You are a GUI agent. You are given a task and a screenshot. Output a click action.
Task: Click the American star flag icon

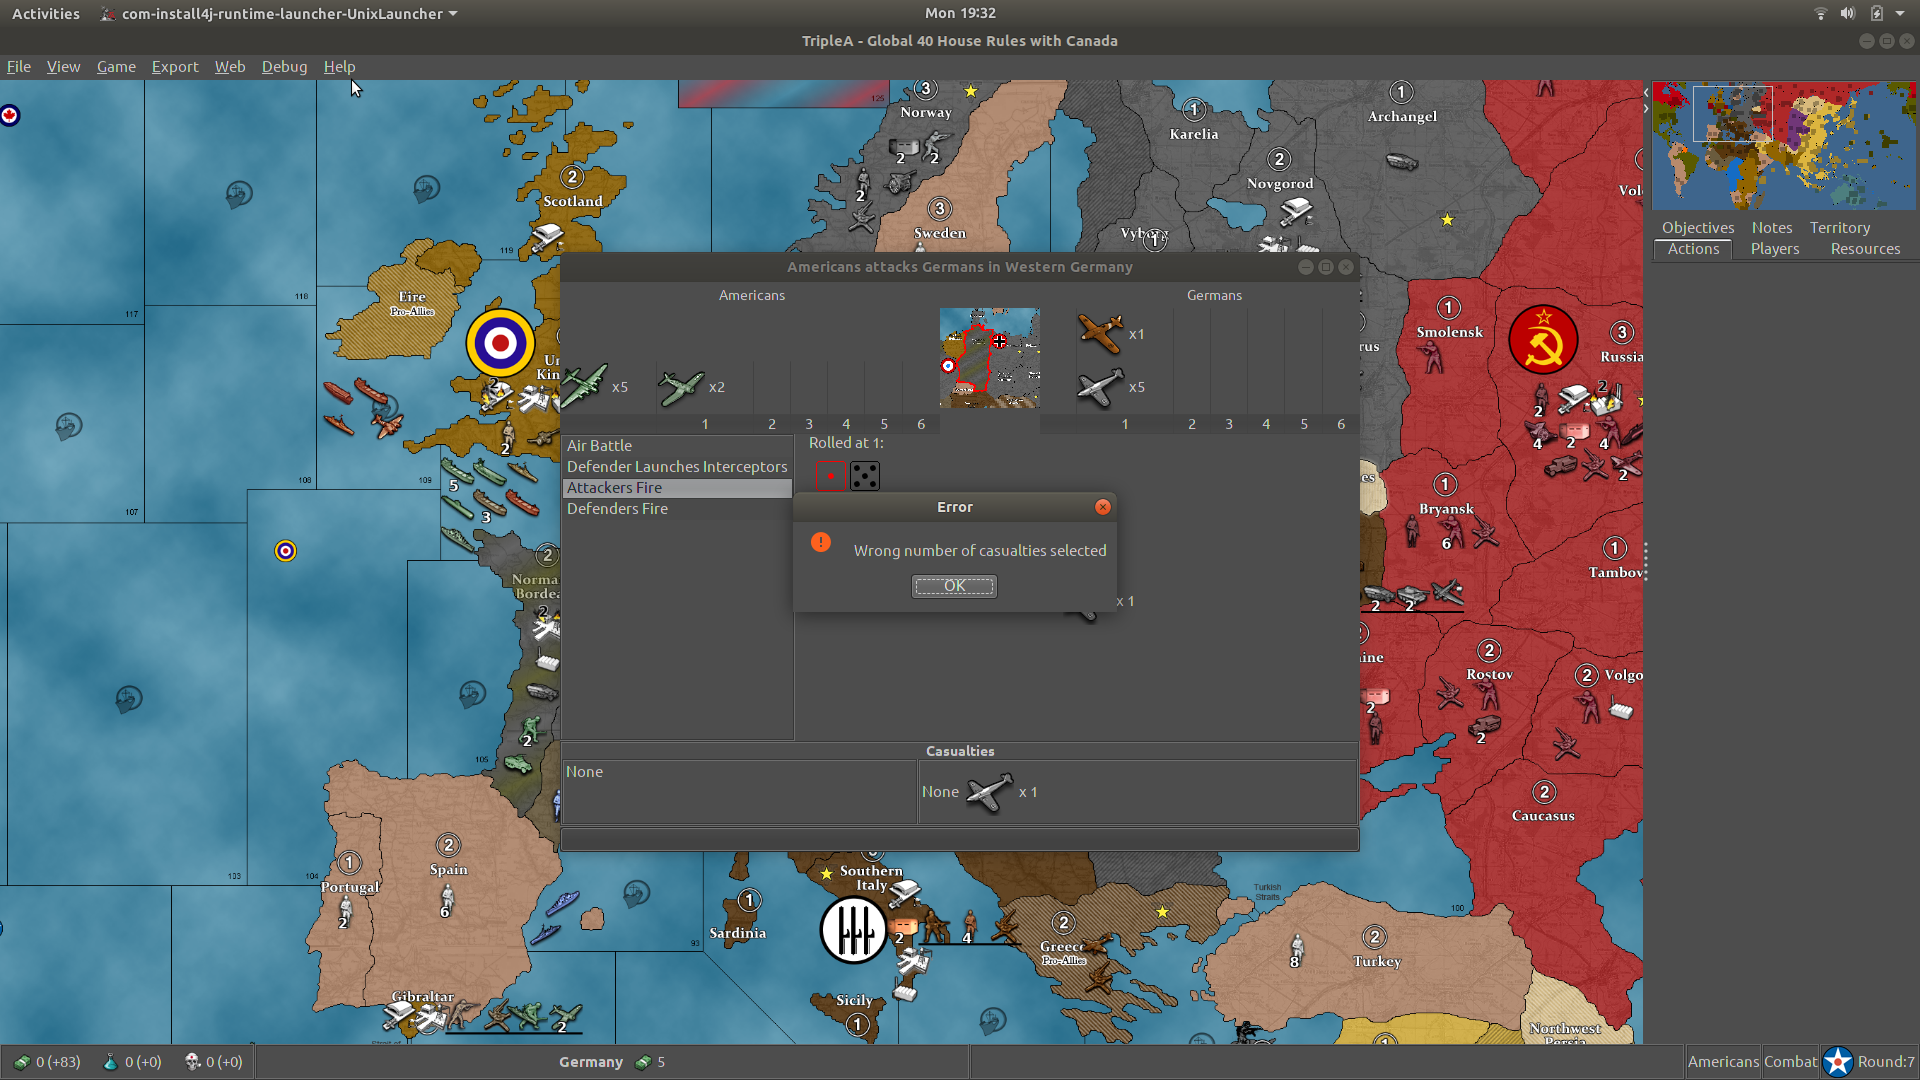(x=1838, y=1062)
